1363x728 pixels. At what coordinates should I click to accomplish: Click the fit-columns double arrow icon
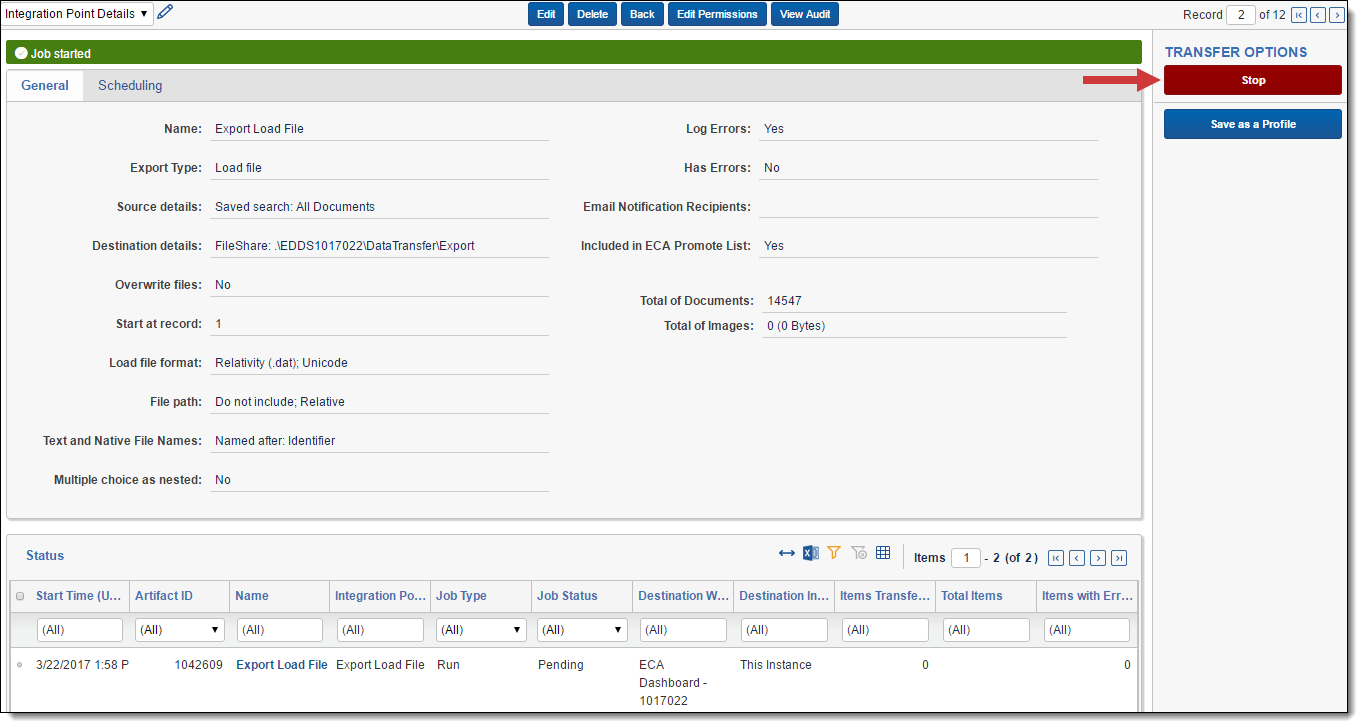(x=787, y=554)
